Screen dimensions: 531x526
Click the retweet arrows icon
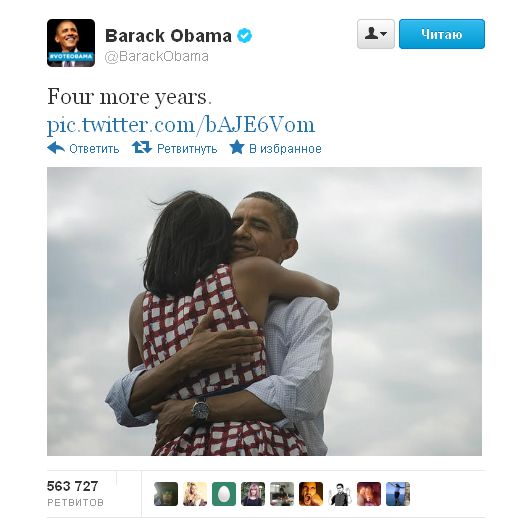(142, 147)
